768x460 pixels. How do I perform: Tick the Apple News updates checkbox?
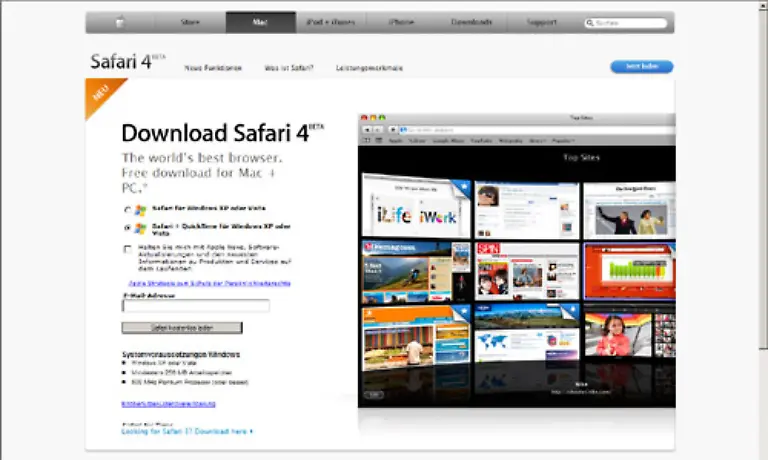[127, 249]
